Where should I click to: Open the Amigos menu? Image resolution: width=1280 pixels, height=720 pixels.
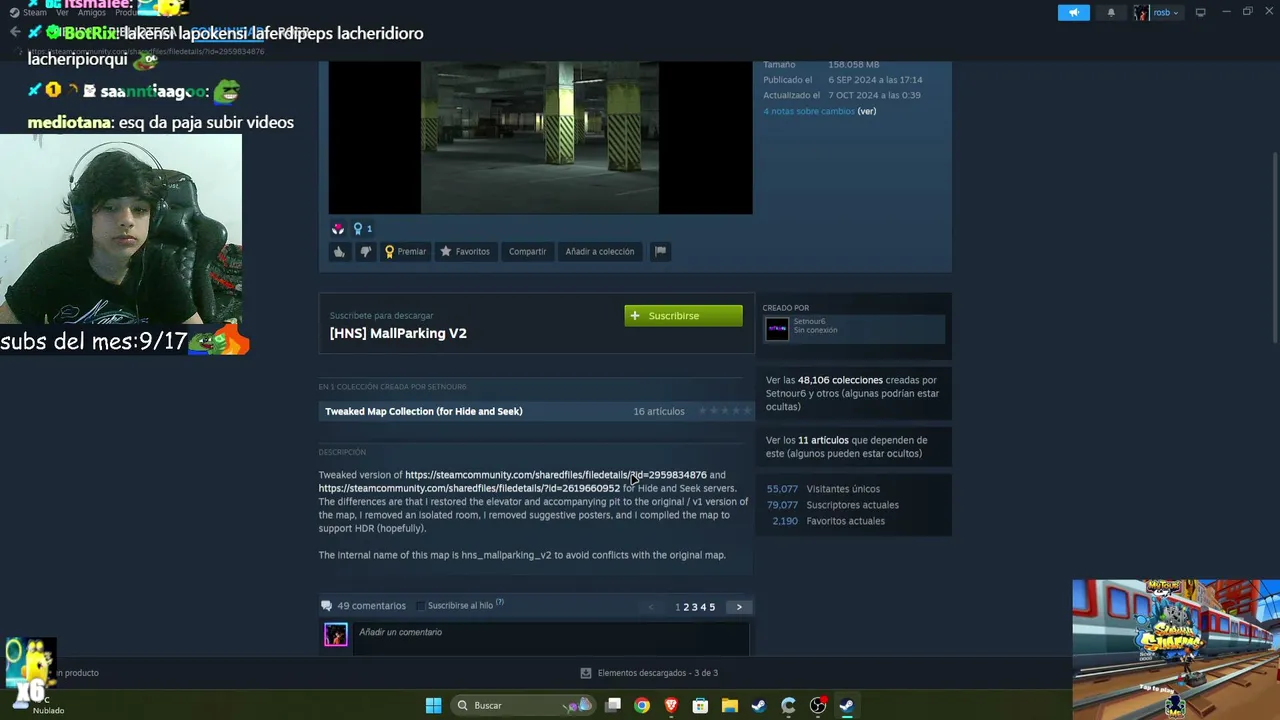point(91,13)
